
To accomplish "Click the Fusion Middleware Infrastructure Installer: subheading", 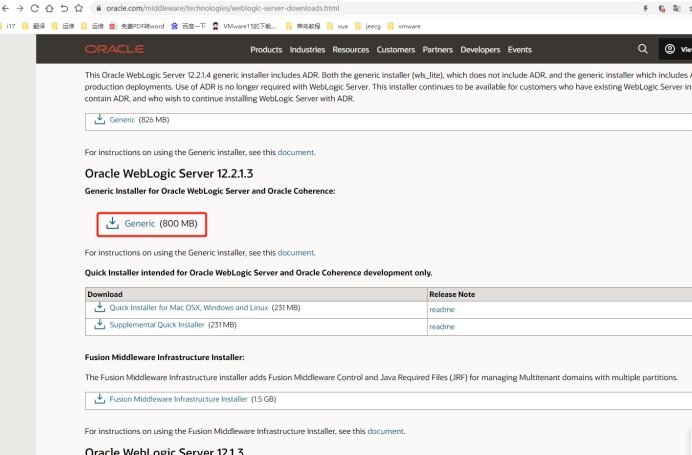I will pos(165,357).
